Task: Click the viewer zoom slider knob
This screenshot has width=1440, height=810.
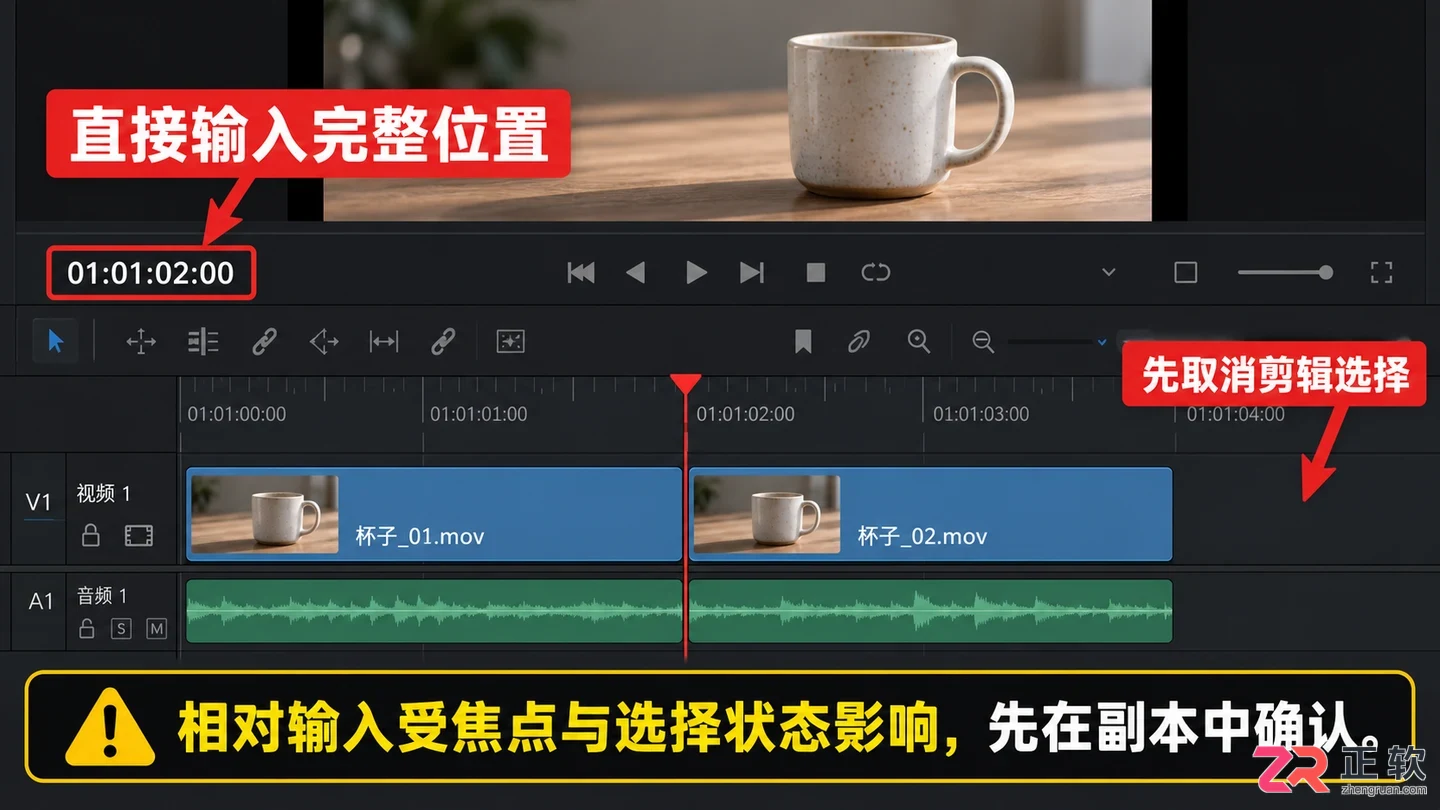Action: (1325, 272)
